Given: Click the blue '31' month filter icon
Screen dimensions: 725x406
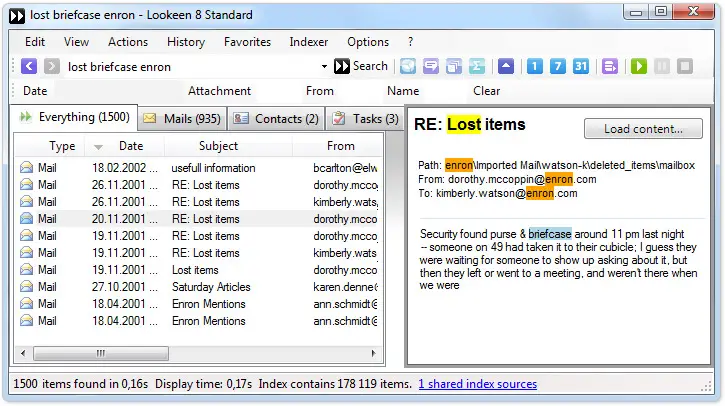Looking at the screenshot, I should coord(581,66).
